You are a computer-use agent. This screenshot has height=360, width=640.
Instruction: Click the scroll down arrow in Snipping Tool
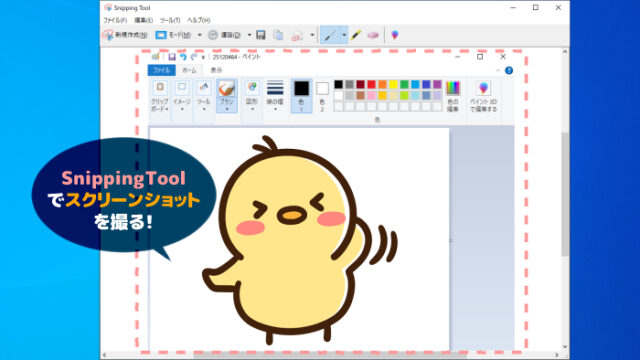click(565, 347)
